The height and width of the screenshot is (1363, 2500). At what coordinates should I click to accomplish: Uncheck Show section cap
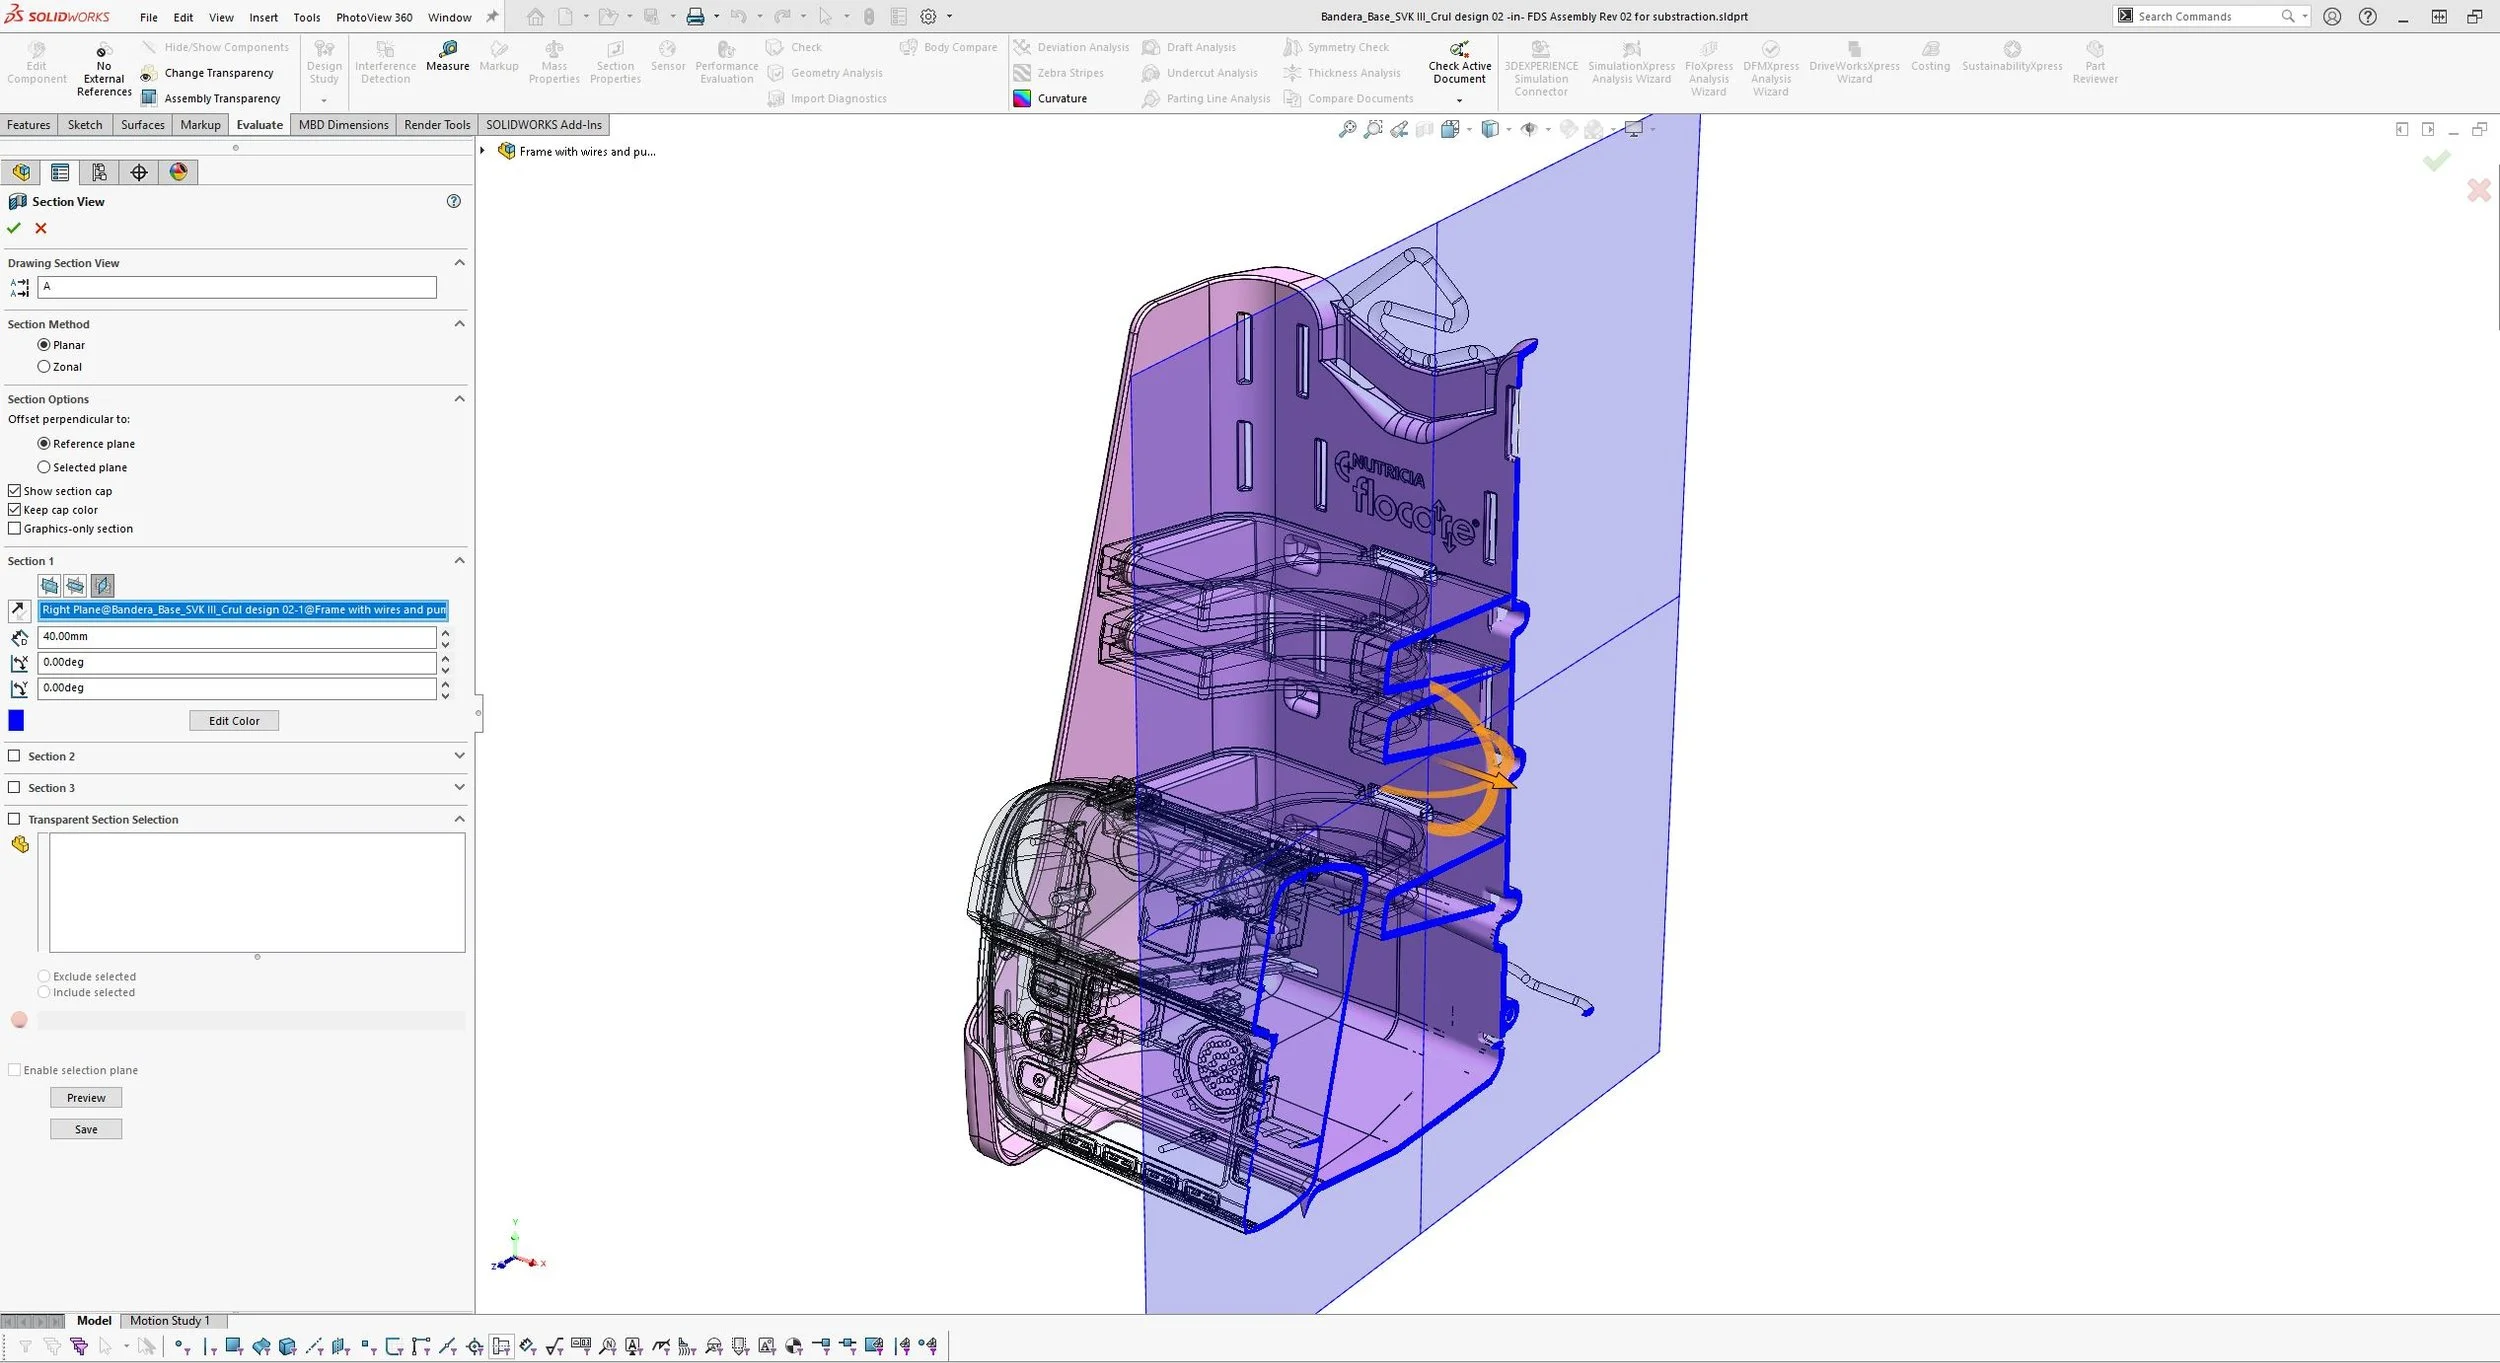tap(15, 491)
